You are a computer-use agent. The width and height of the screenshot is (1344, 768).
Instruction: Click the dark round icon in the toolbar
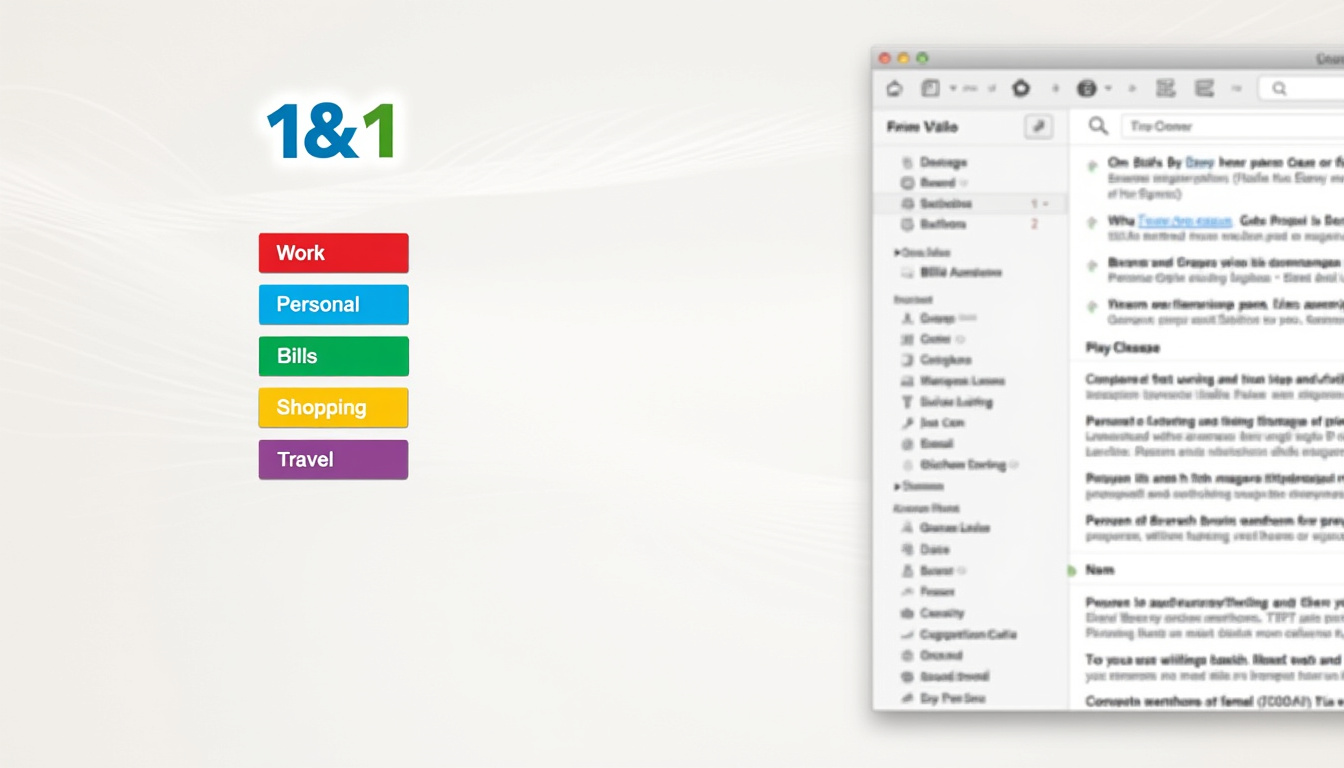(x=1087, y=89)
